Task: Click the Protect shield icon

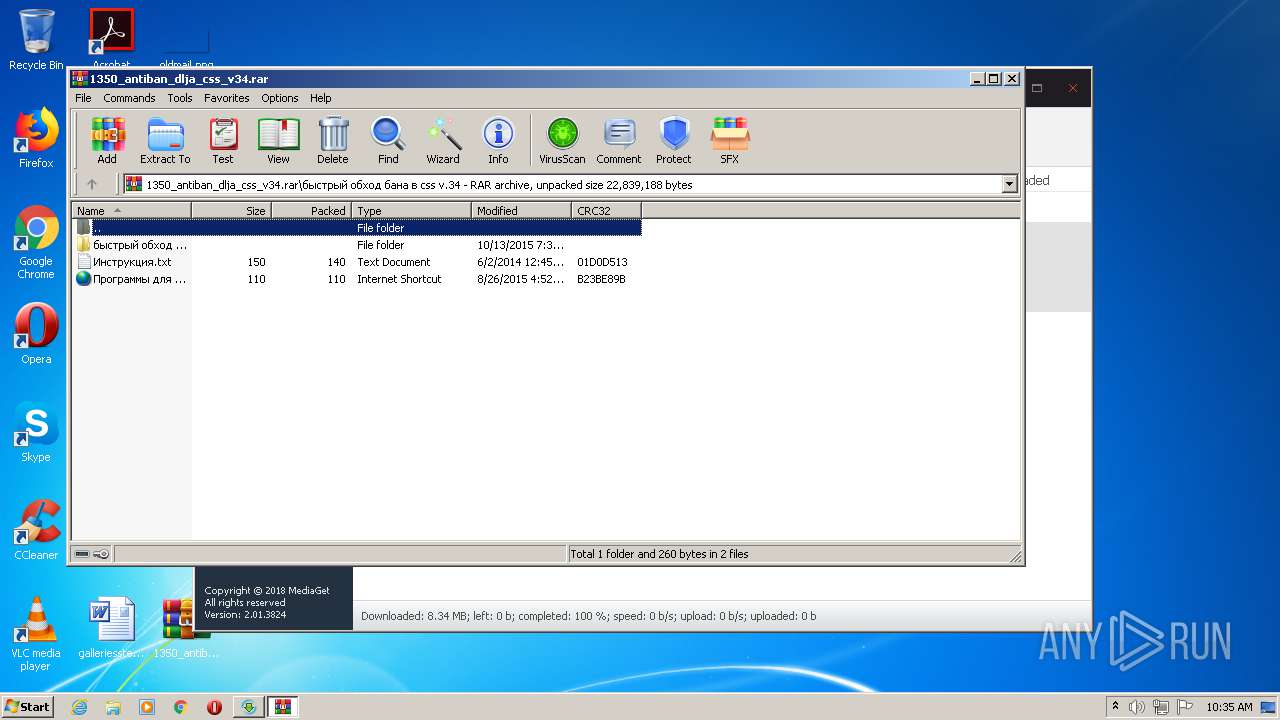Action: 674,141
